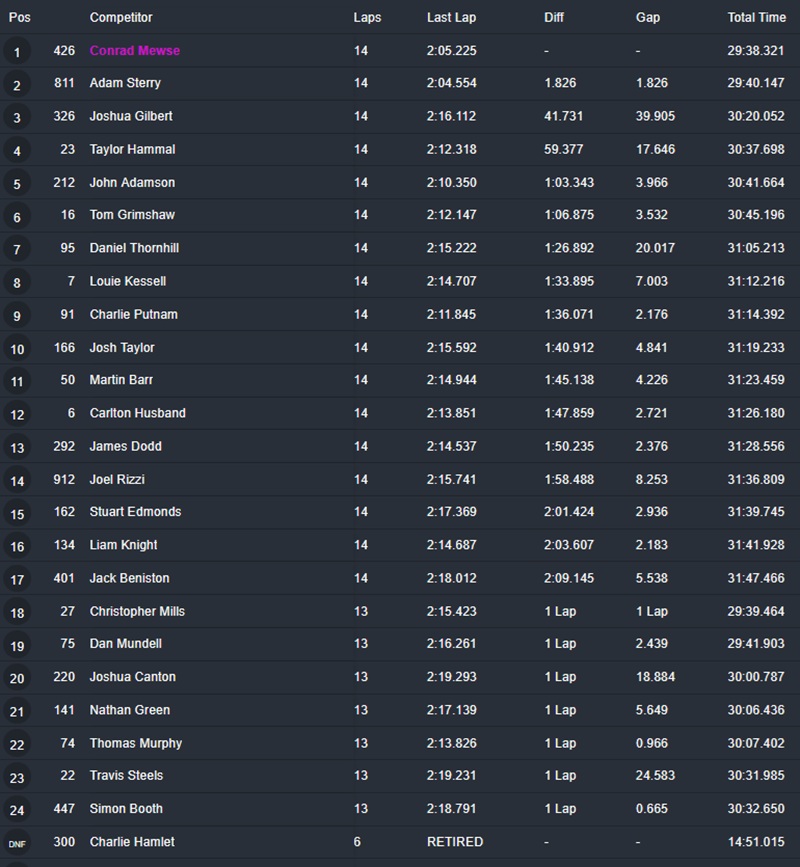
Task: Click the DNF badge for Charlie Hamlet
Action: point(17,843)
